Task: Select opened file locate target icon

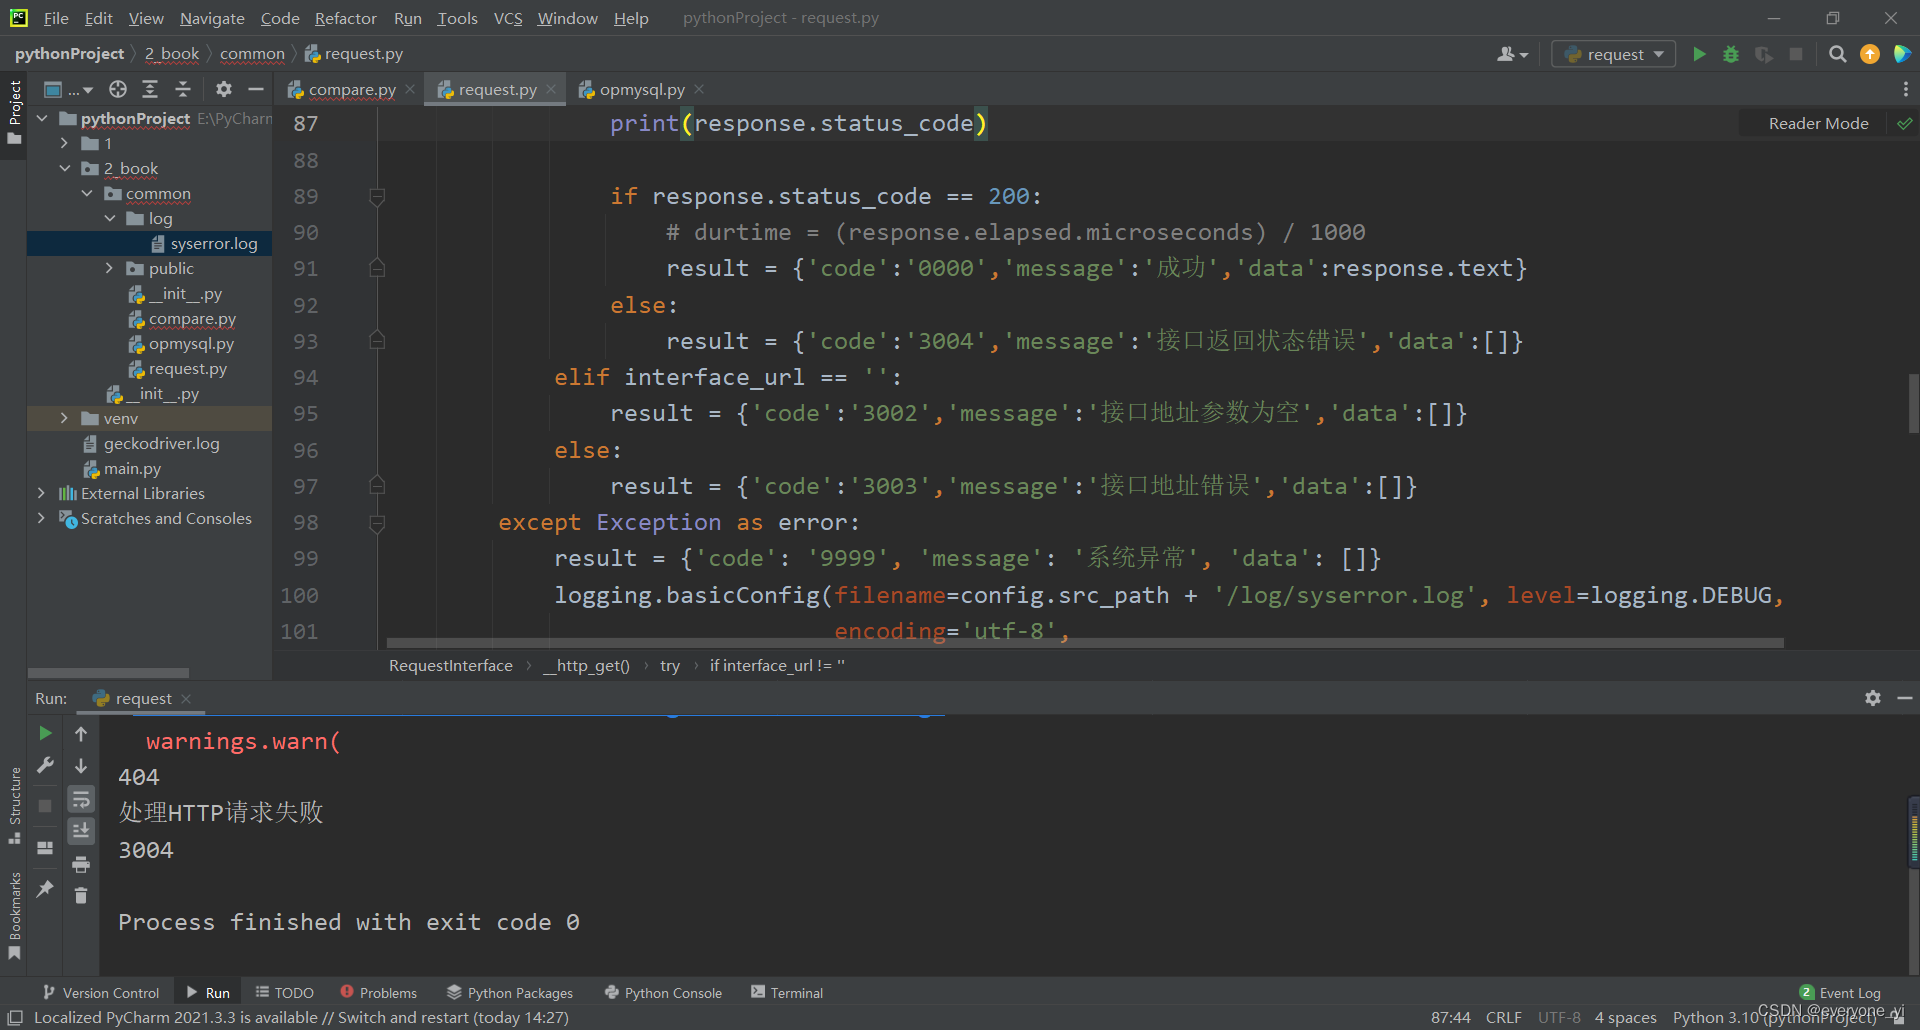Action: 118,89
